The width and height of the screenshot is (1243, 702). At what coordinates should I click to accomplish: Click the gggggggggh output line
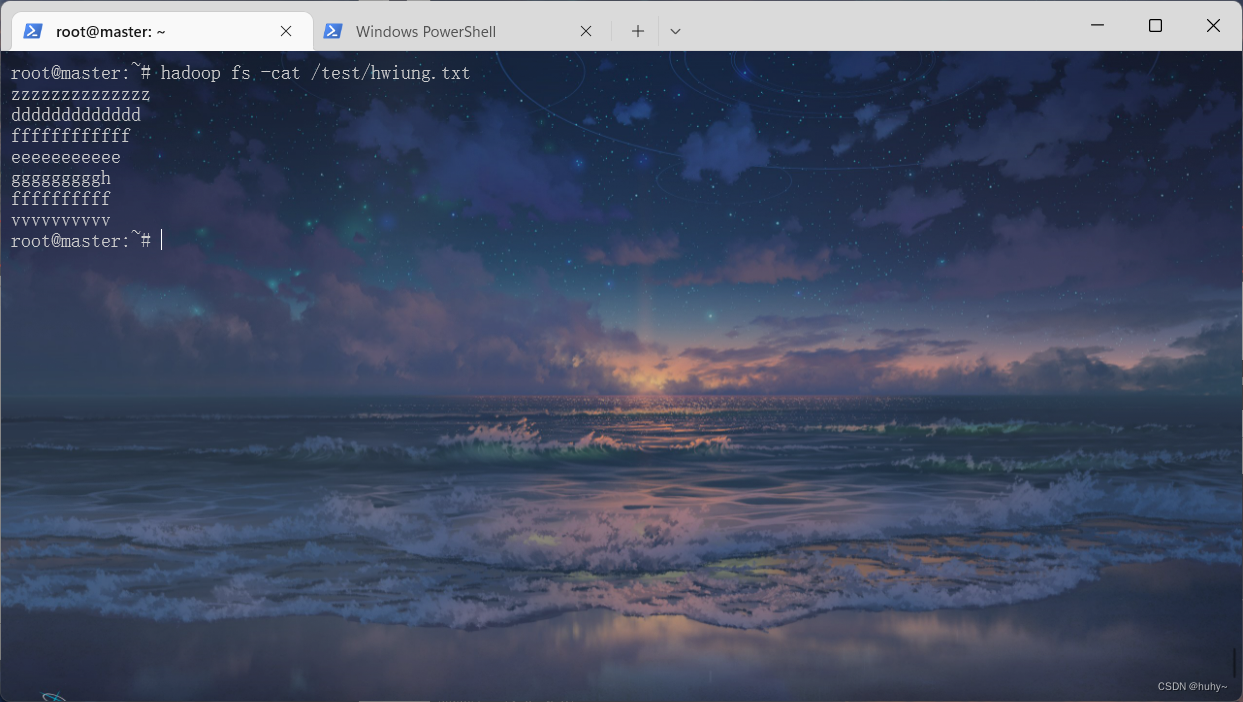61,178
